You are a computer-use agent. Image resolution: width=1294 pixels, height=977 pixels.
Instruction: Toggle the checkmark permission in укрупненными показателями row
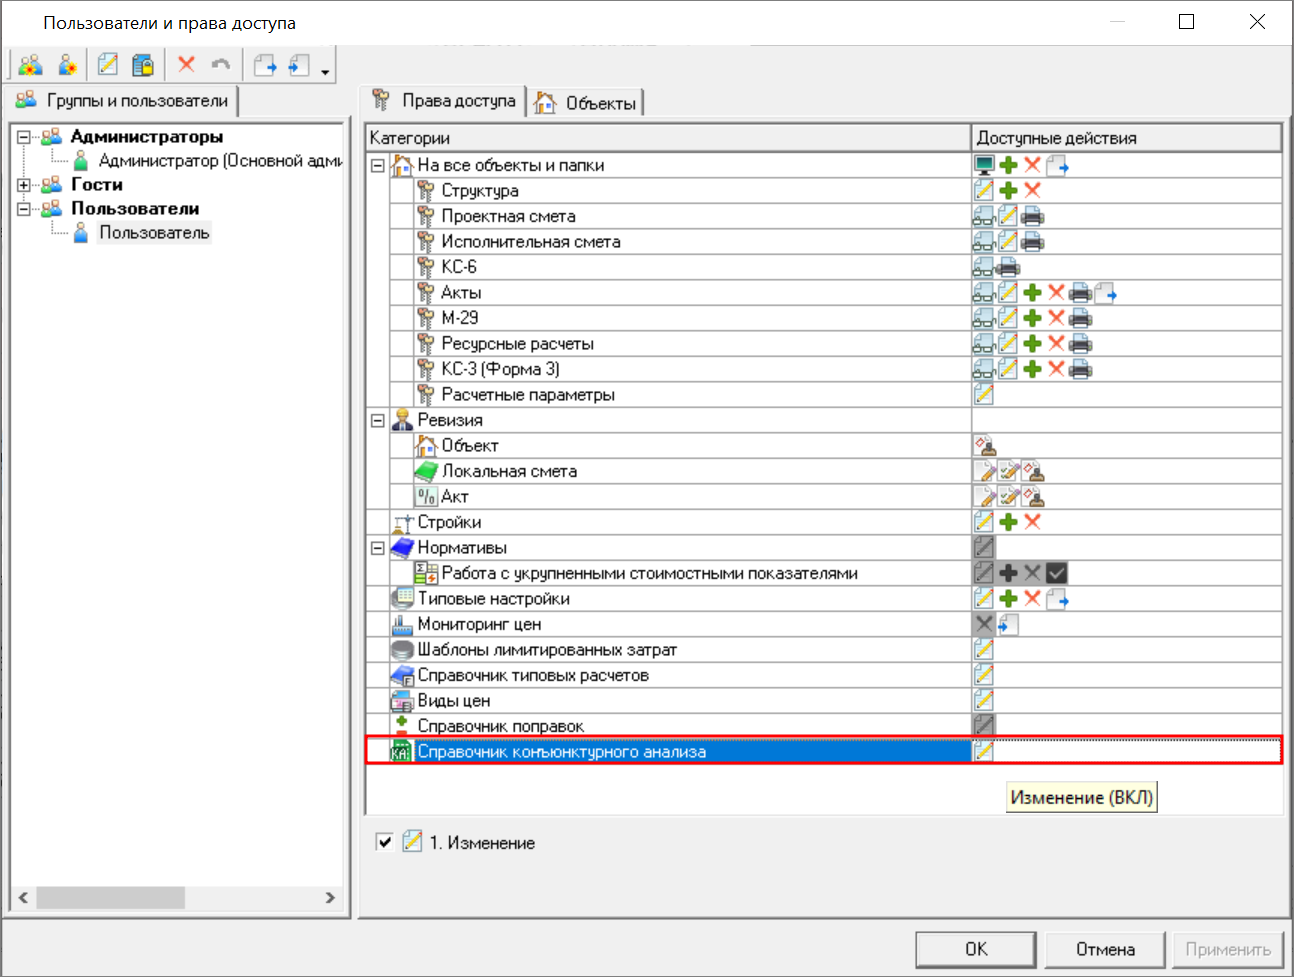(1056, 573)
